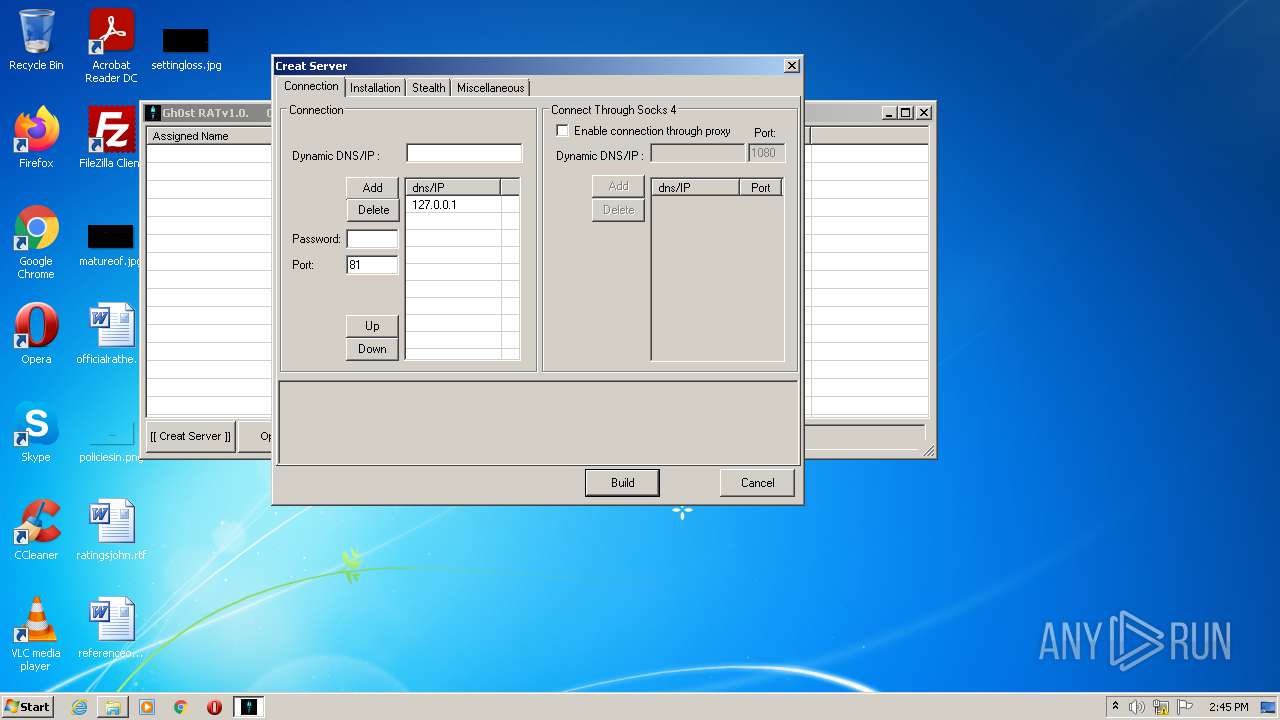Open Internet Explorer in taskbar
1280x720 pixels.
click(79, 707)
